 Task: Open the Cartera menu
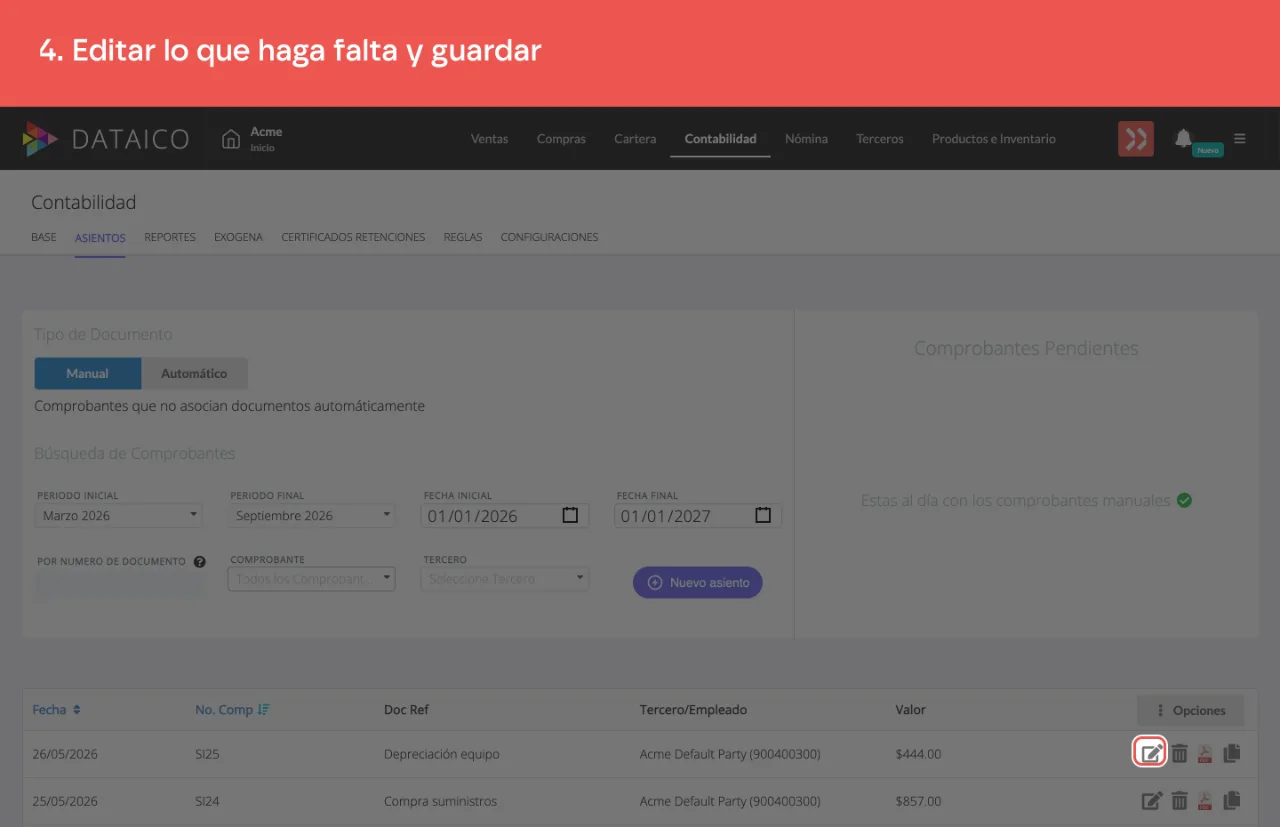(635, 139)
